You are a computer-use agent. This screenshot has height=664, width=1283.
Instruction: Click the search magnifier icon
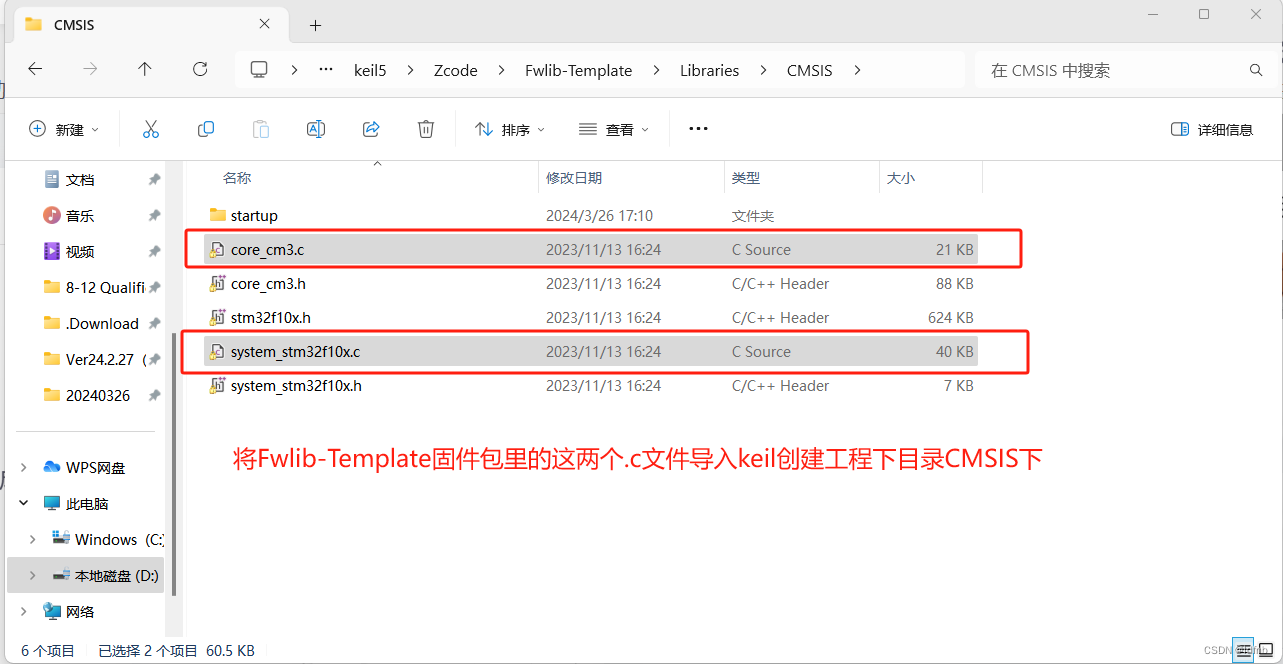pyautogui.click(x=1256, y=70)
